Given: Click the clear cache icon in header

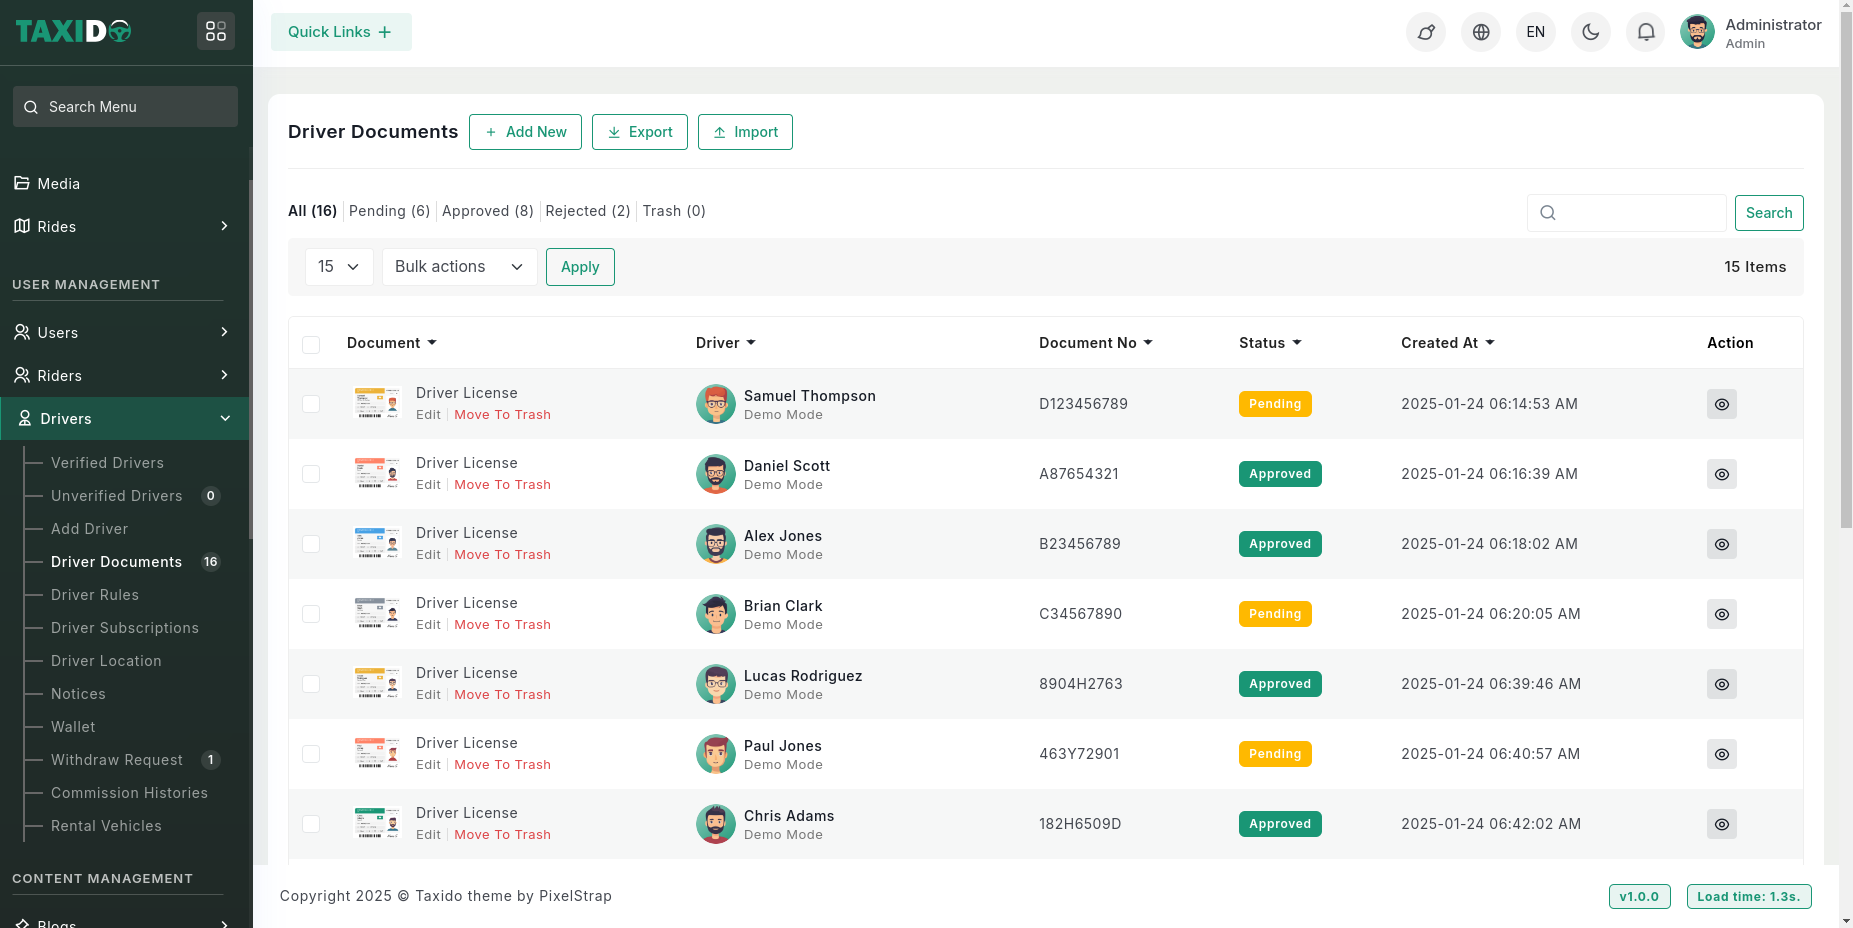Looking at the screenshot, I should 1426,32.
